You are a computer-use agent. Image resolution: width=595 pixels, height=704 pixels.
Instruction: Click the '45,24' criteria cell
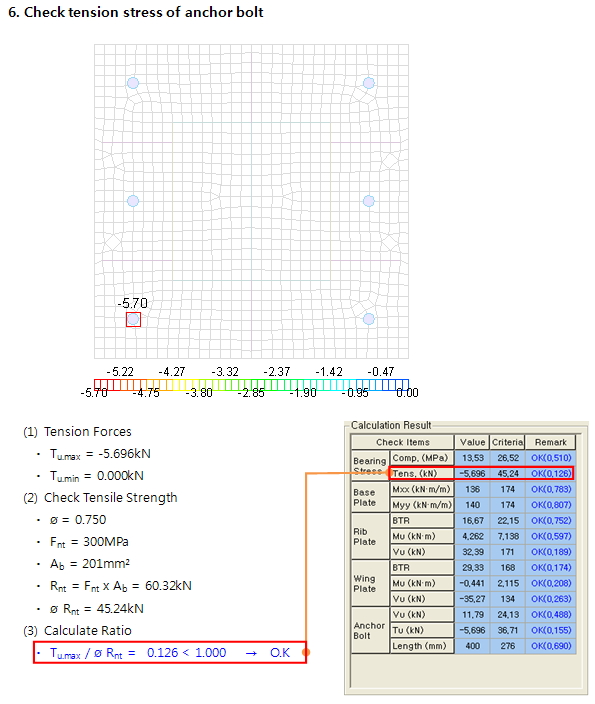coord(507,473)
